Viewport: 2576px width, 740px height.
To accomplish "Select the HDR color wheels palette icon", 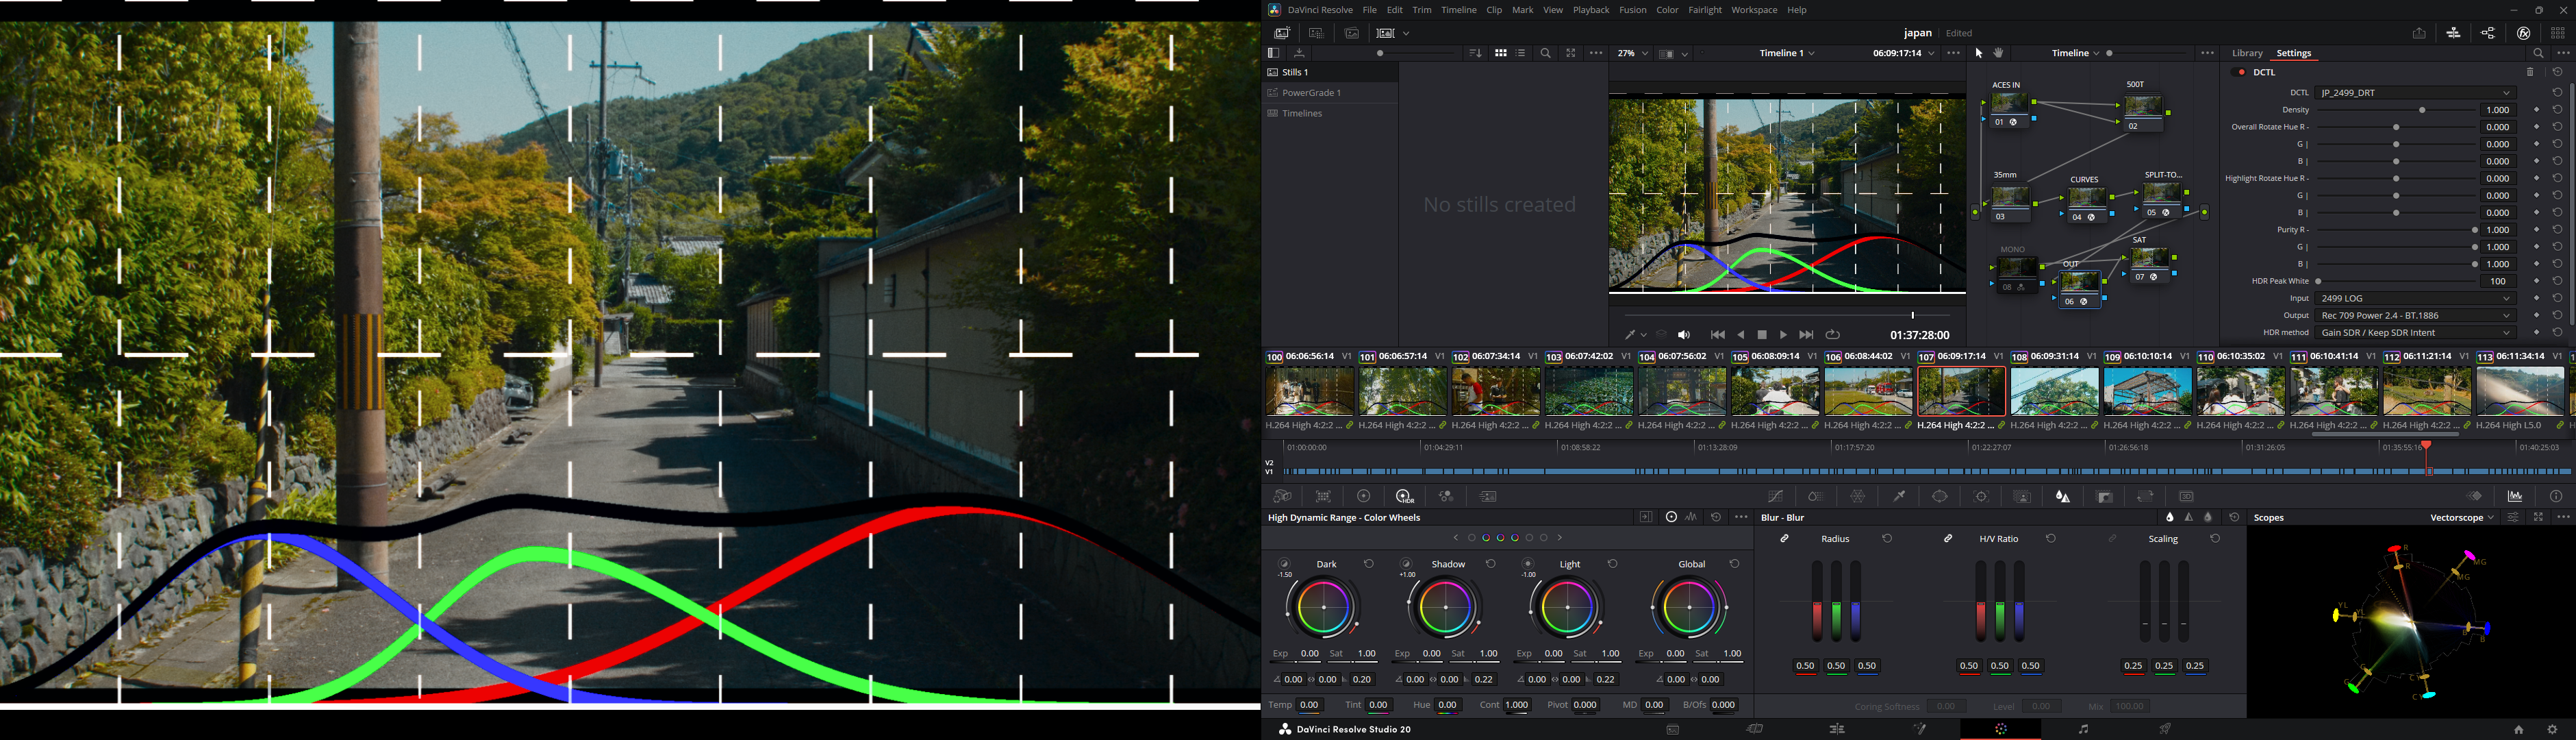I will coord(1405,497).
